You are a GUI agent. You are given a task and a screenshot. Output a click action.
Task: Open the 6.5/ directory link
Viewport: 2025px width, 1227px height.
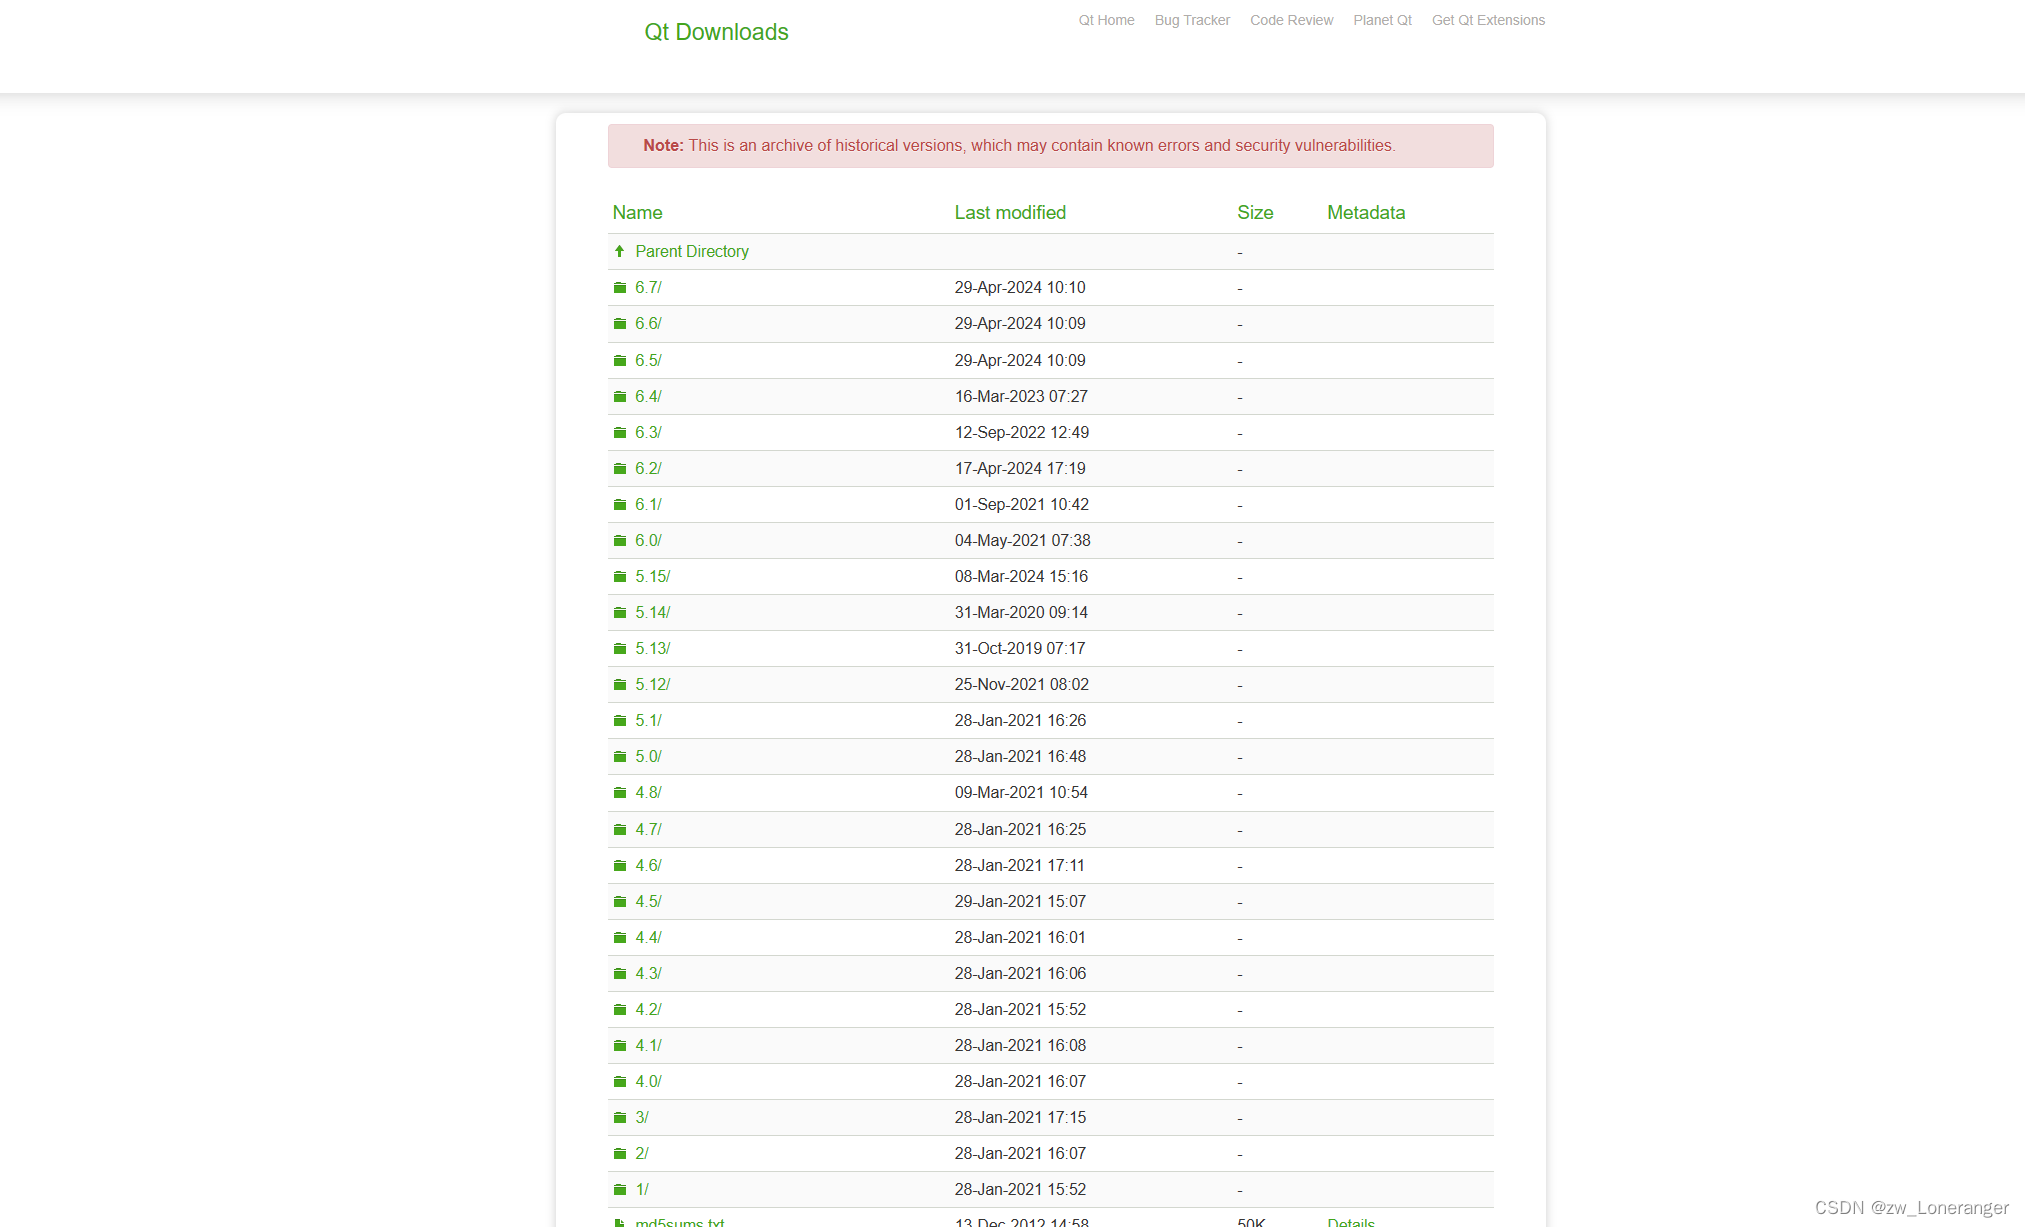click(x=648, y=360)
